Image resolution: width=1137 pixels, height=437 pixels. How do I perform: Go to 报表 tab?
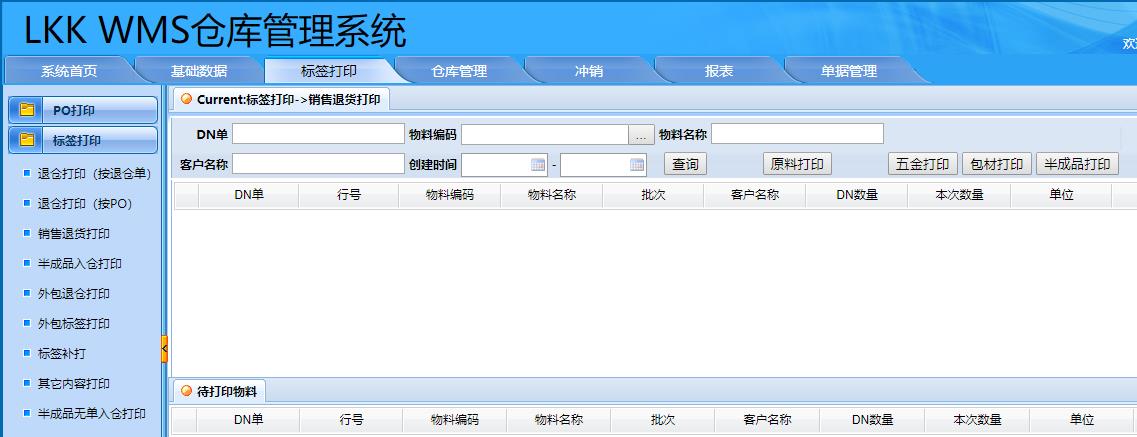click(719, 71)
